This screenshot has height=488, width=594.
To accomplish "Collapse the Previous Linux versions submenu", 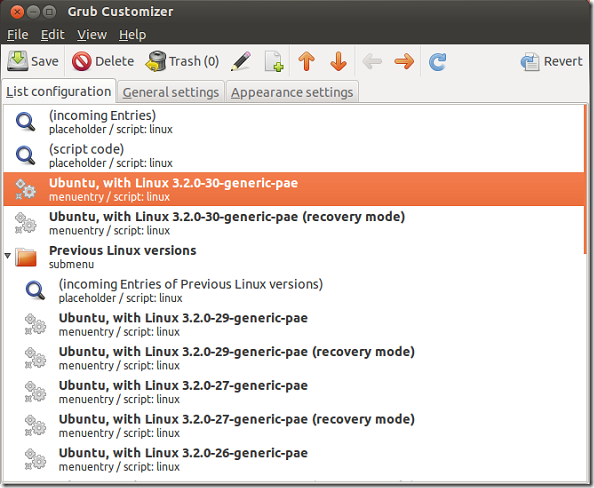I will pyautogui.click(x=7, y=256).
